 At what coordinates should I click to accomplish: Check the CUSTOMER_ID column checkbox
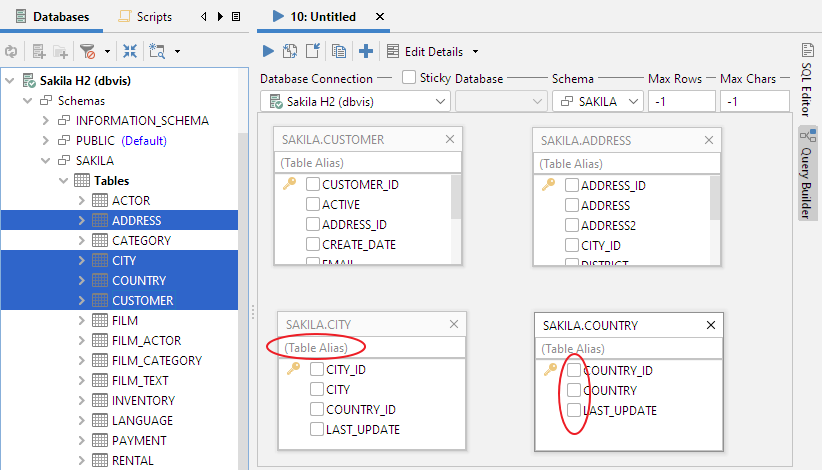pos(313,185)
